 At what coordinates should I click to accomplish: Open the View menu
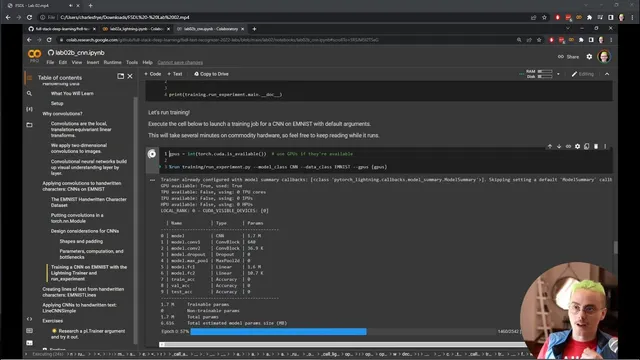pyautogui.click(x=77, y=62)
